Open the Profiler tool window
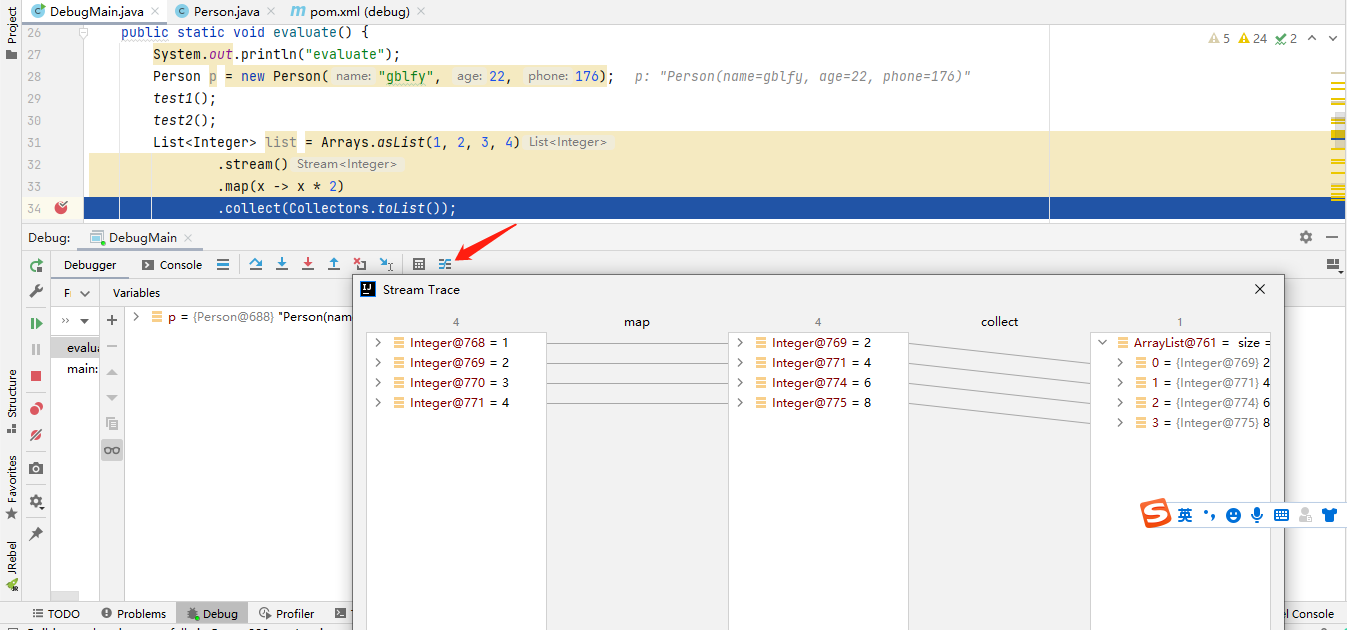Image resolution: width=1347 pixels, height=630 pixels. tap(286, 613)
